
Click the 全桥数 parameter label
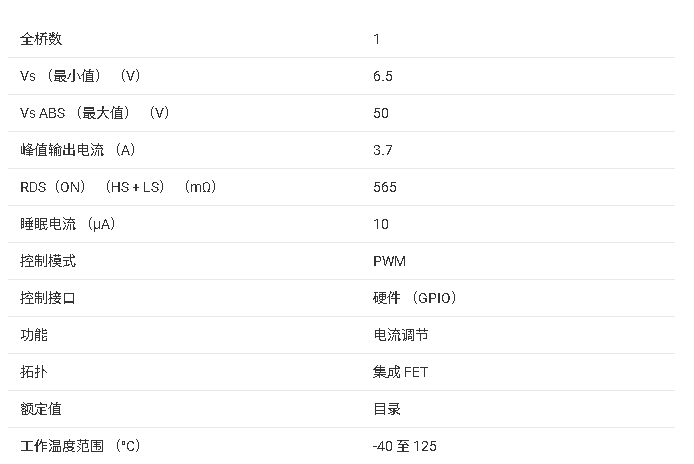41,39
